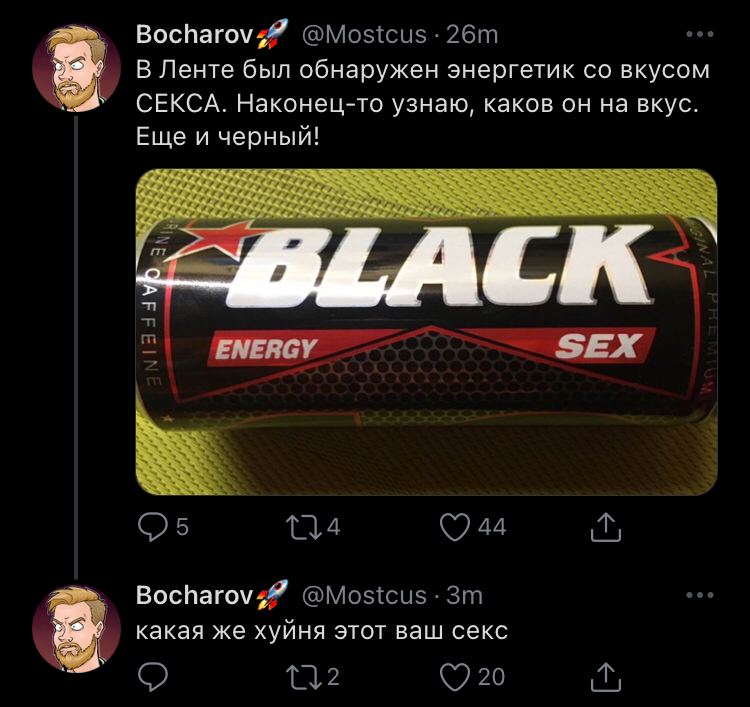
Task: Open the more options menu on first tweet
Action: point(700,34)
